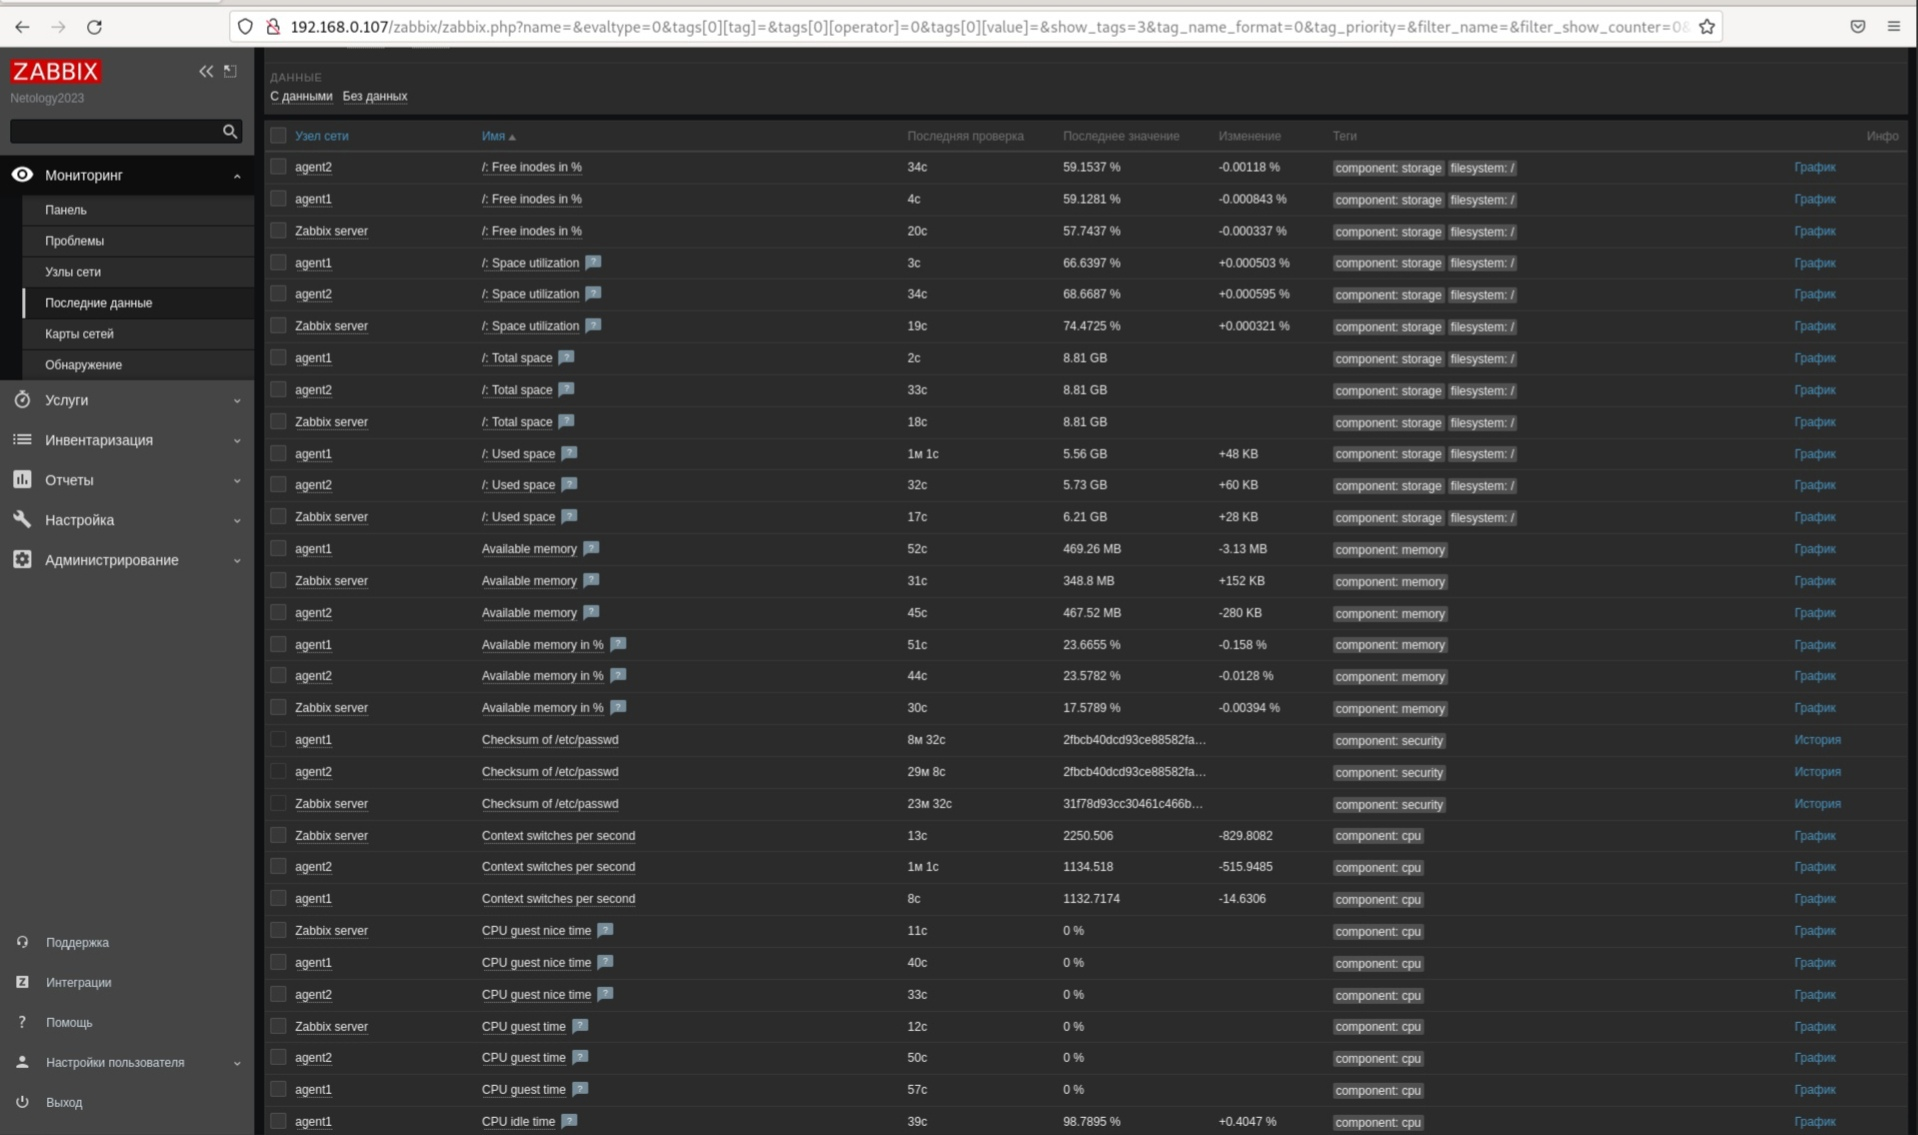Viewport: 1918px width, 1135px height.
Task: Switch to the Без данных tab
Action: 375,96
